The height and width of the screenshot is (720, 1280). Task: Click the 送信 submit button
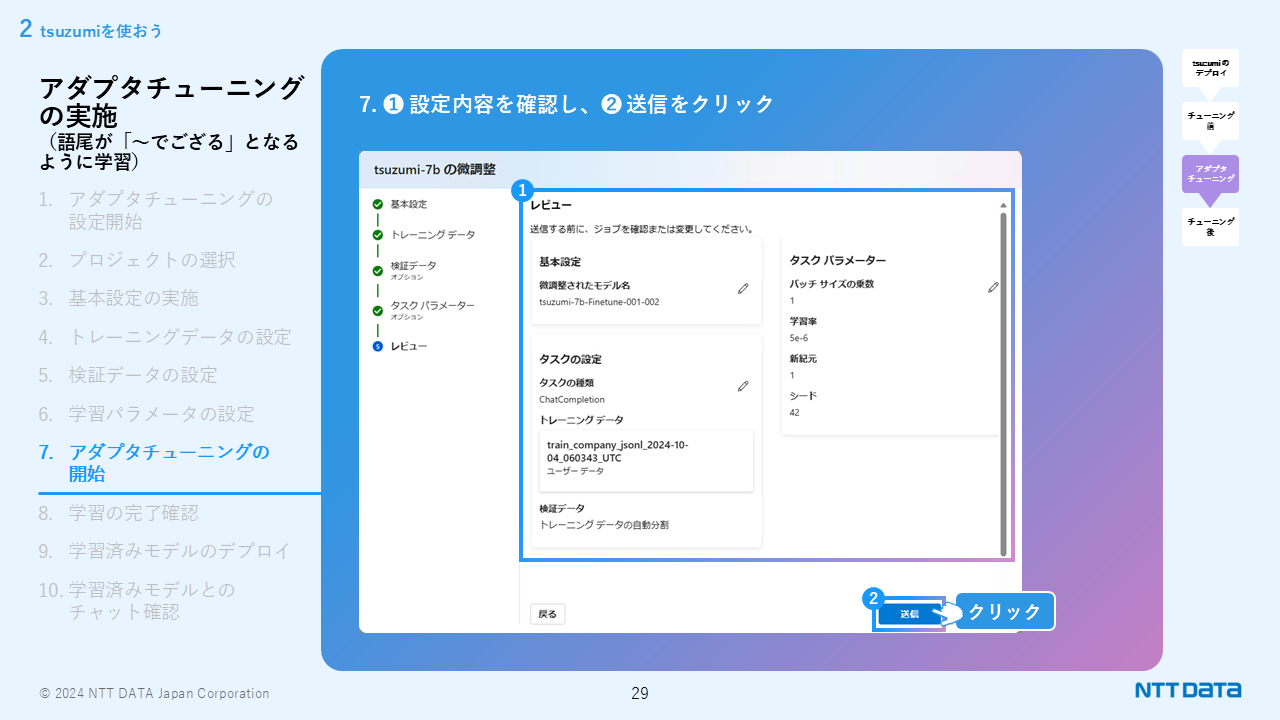click(x=909, y=614)
